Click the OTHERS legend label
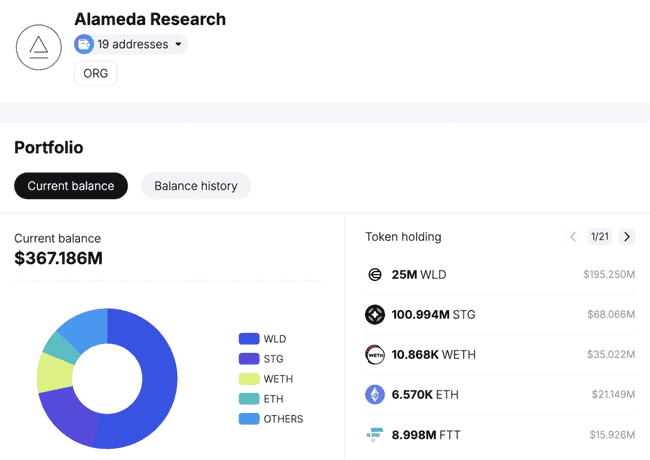Viewport: 650px width, 460px height. (x=283, y=419)
